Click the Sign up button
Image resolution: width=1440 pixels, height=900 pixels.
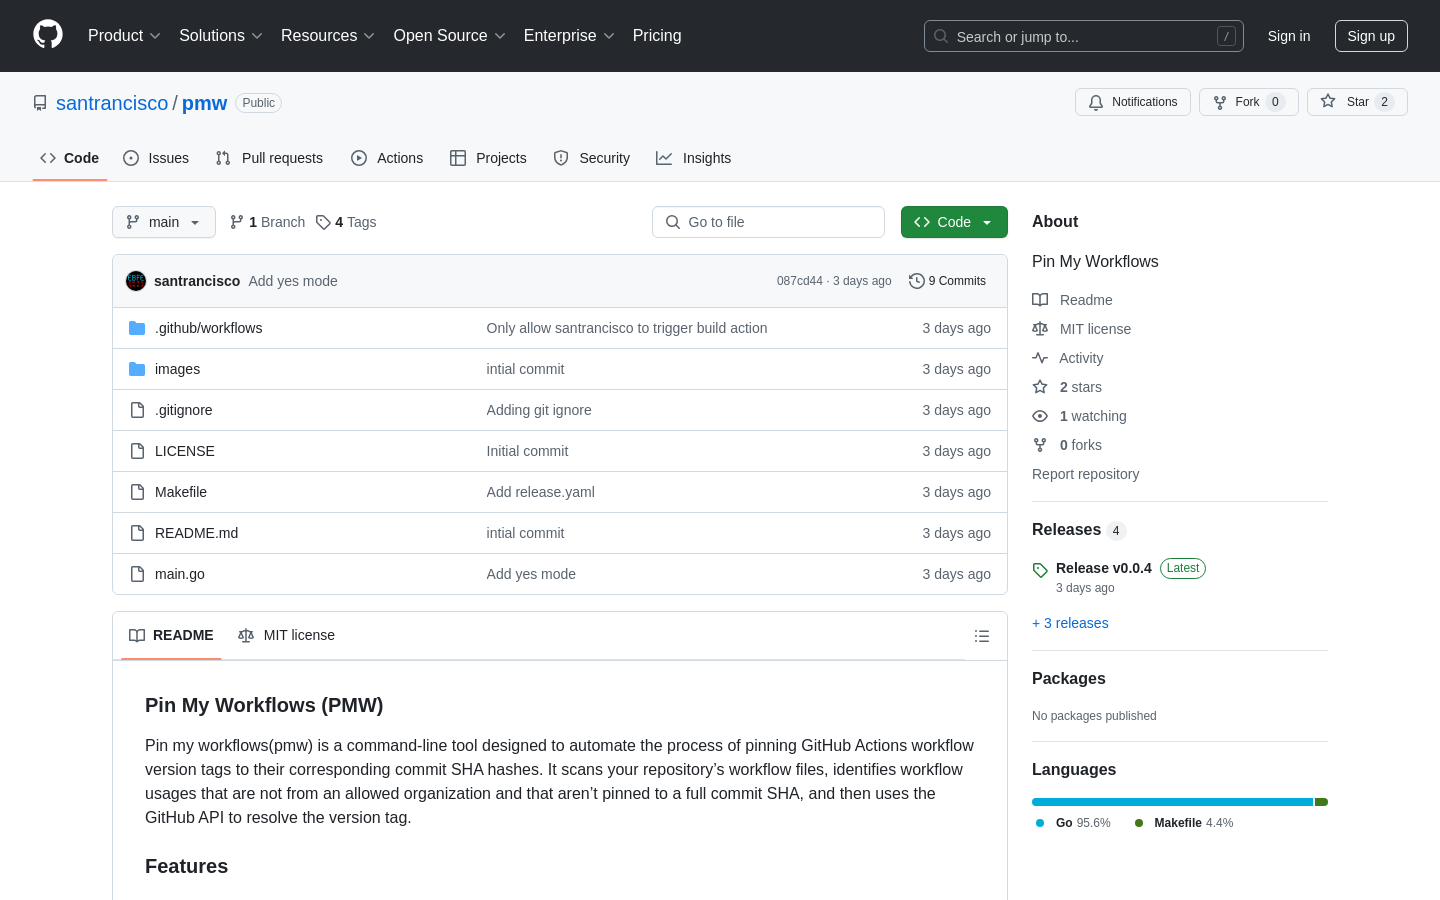click(x=1371, y=36)
